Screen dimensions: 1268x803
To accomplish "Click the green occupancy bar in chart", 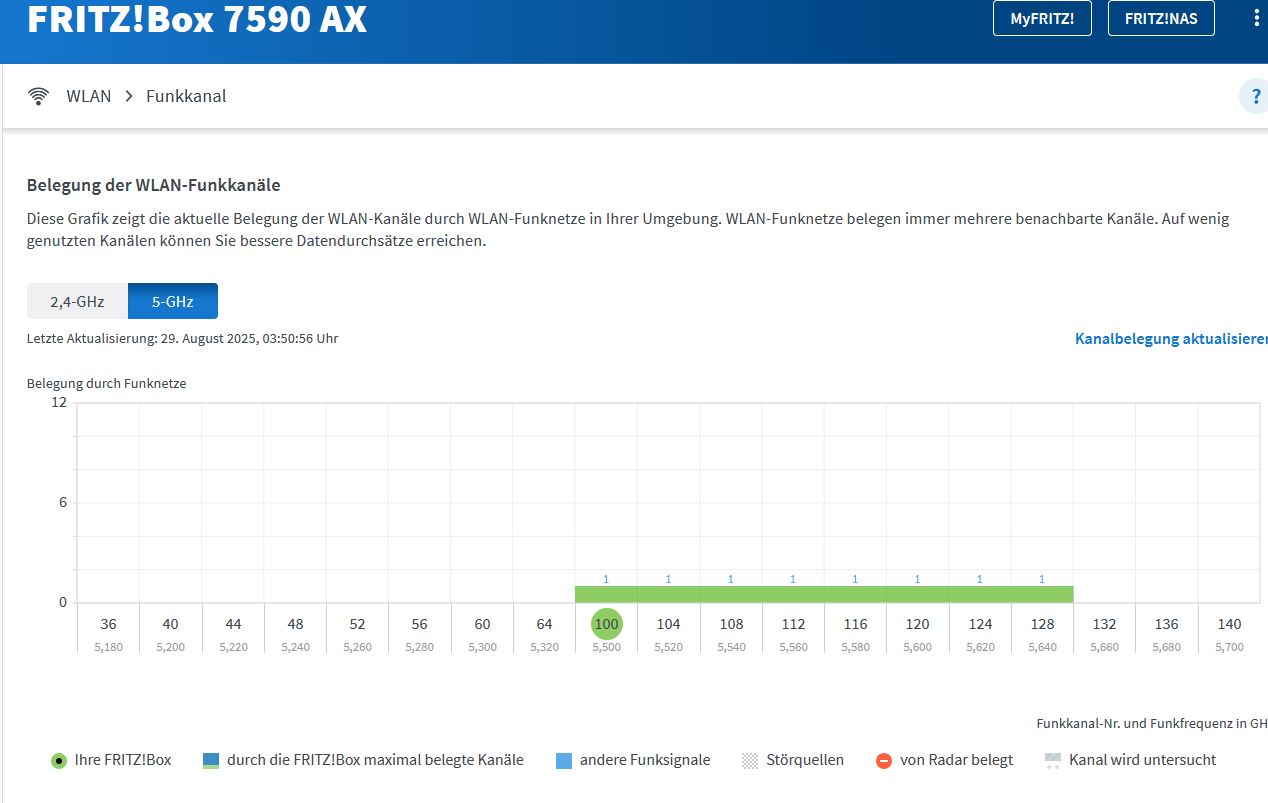I will point(824,594).
